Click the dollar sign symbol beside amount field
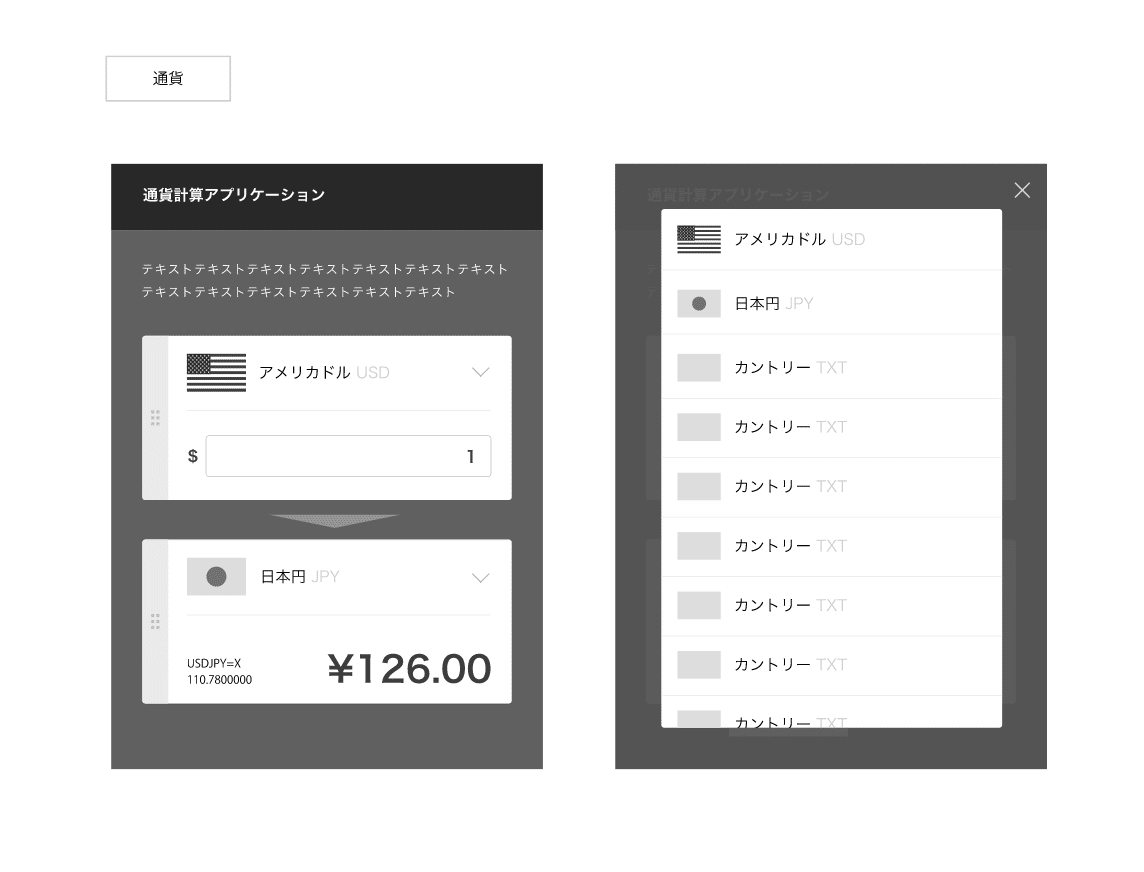The width and height of the screenshot is (1144, 872). (193, 456)
